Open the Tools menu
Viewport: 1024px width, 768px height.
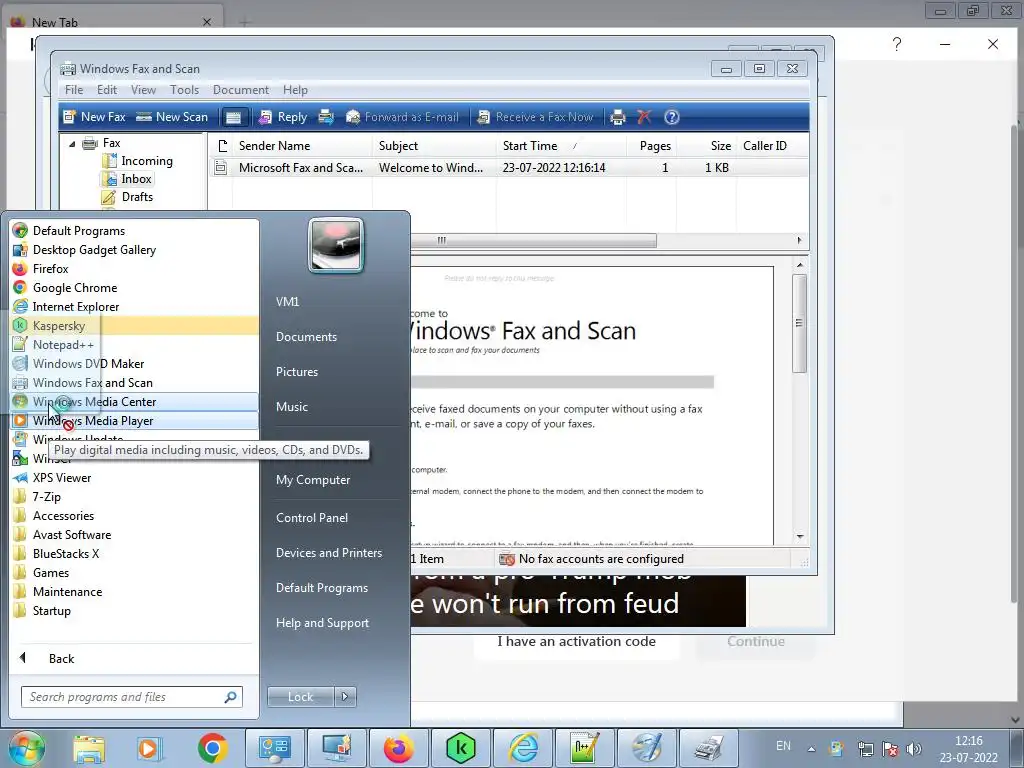(184, 90)
